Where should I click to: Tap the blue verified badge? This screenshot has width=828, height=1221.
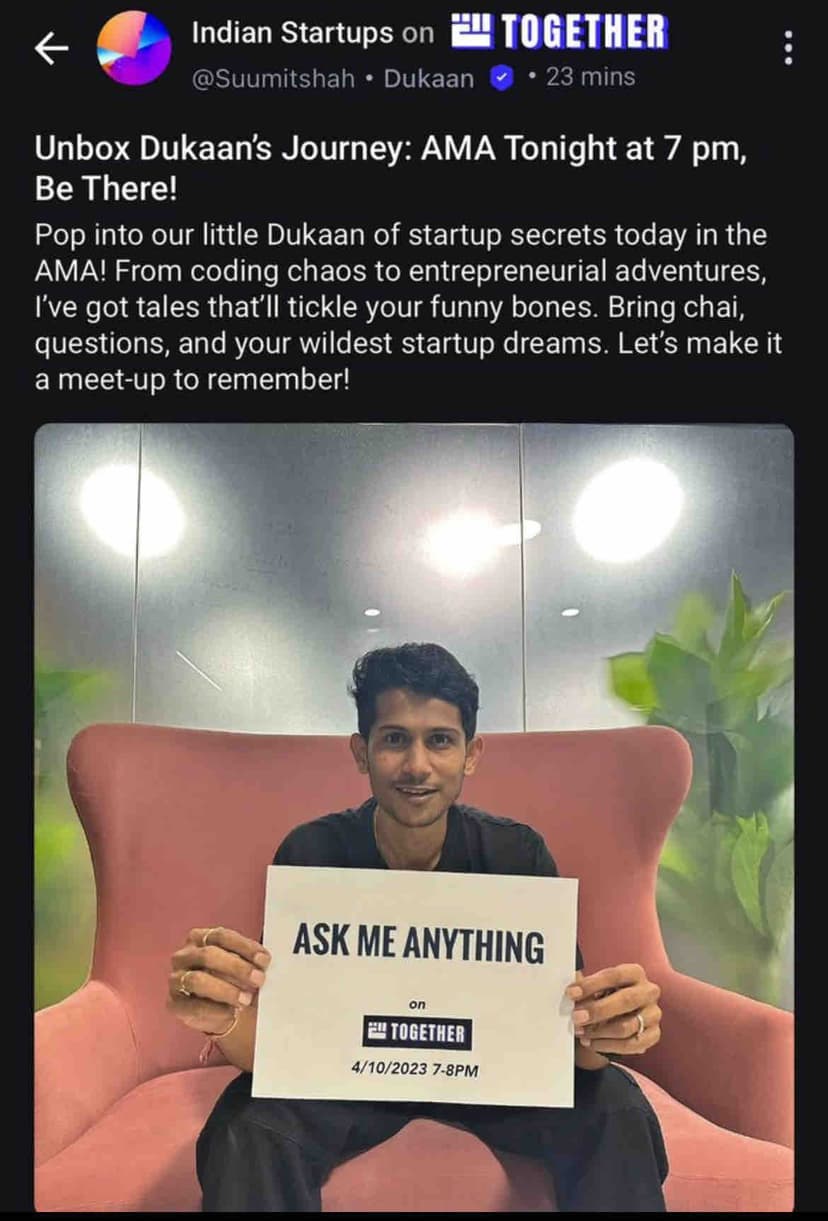(502, 78)
